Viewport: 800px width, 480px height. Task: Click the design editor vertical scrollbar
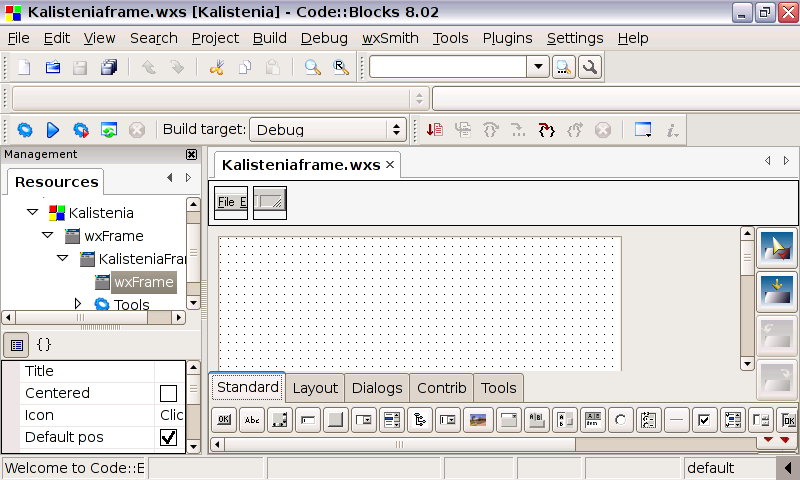(x=747, y=298)
